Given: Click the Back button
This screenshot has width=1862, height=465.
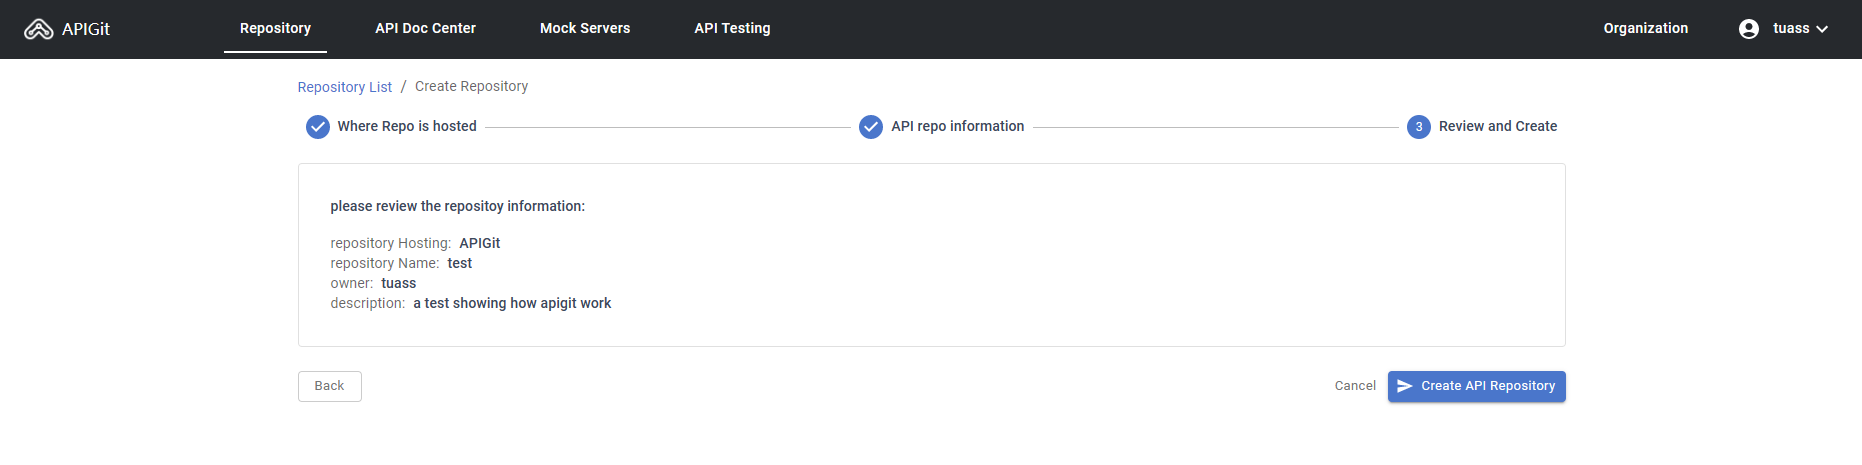Looking at the screenshot, I should pyautogui.click(x=330, y=386).
